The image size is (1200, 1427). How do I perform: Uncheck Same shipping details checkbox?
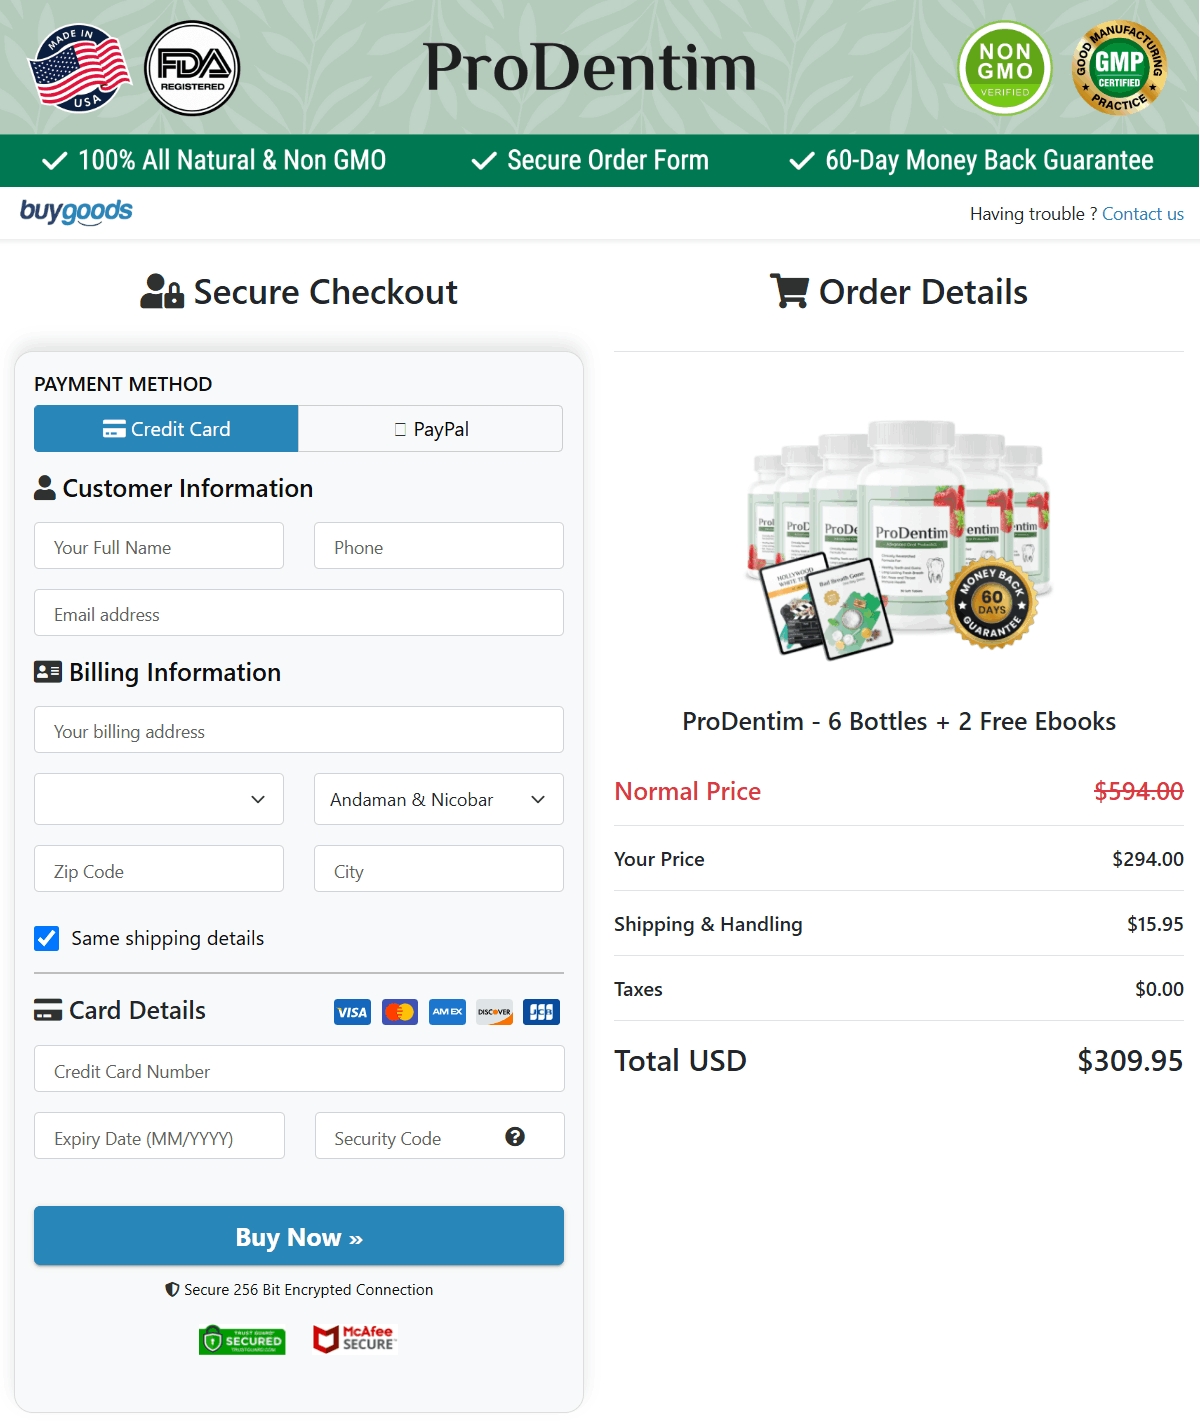click(47, 938)
